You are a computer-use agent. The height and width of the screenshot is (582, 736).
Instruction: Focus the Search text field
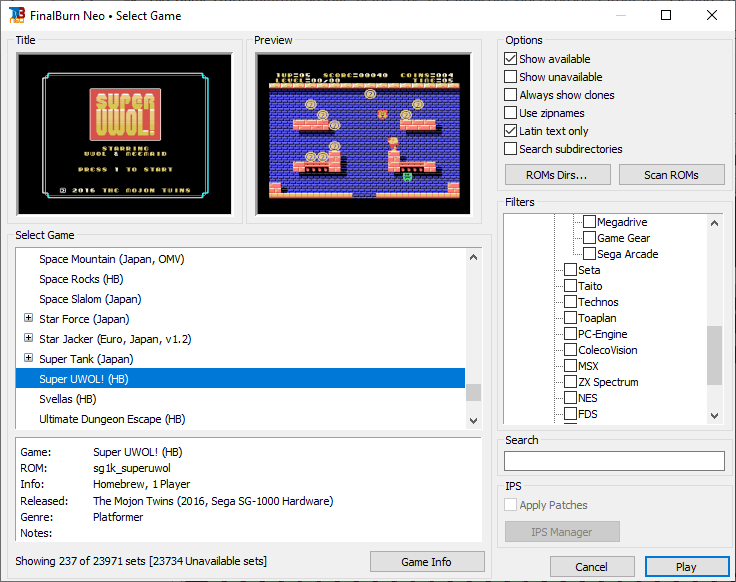614,460
